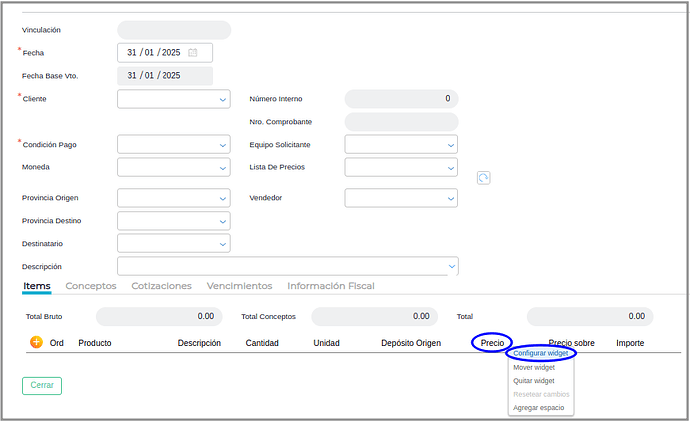The height and width of the screenshot is (422, 690).
Task: Click the Vinculación field
Action: click(174, 30)
